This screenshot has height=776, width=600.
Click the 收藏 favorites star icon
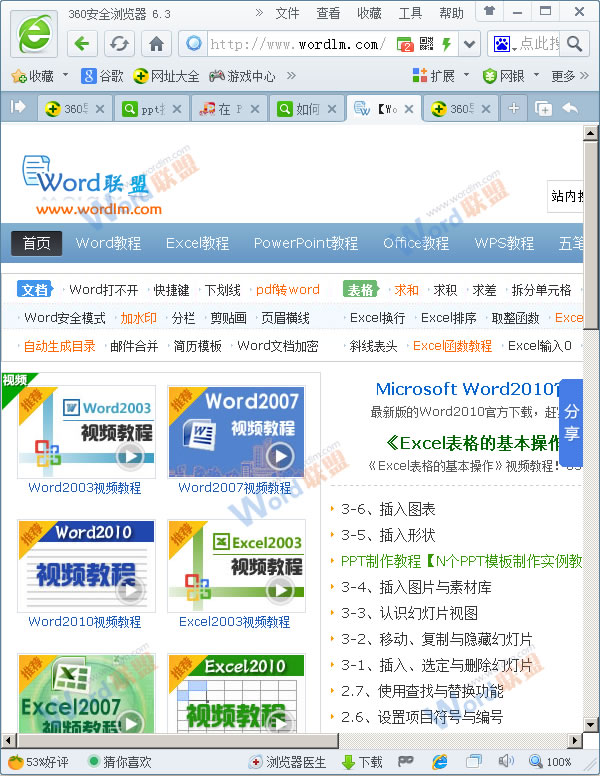(x=19, y=76)
